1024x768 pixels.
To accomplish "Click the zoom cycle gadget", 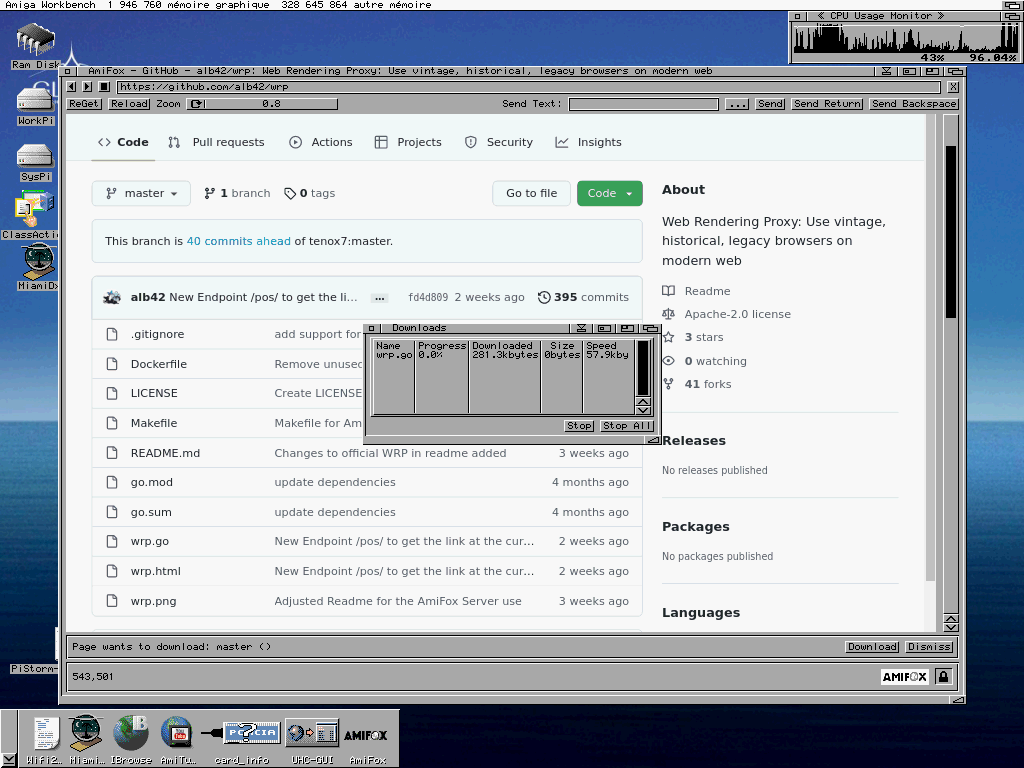I will (x=196, y=104).
